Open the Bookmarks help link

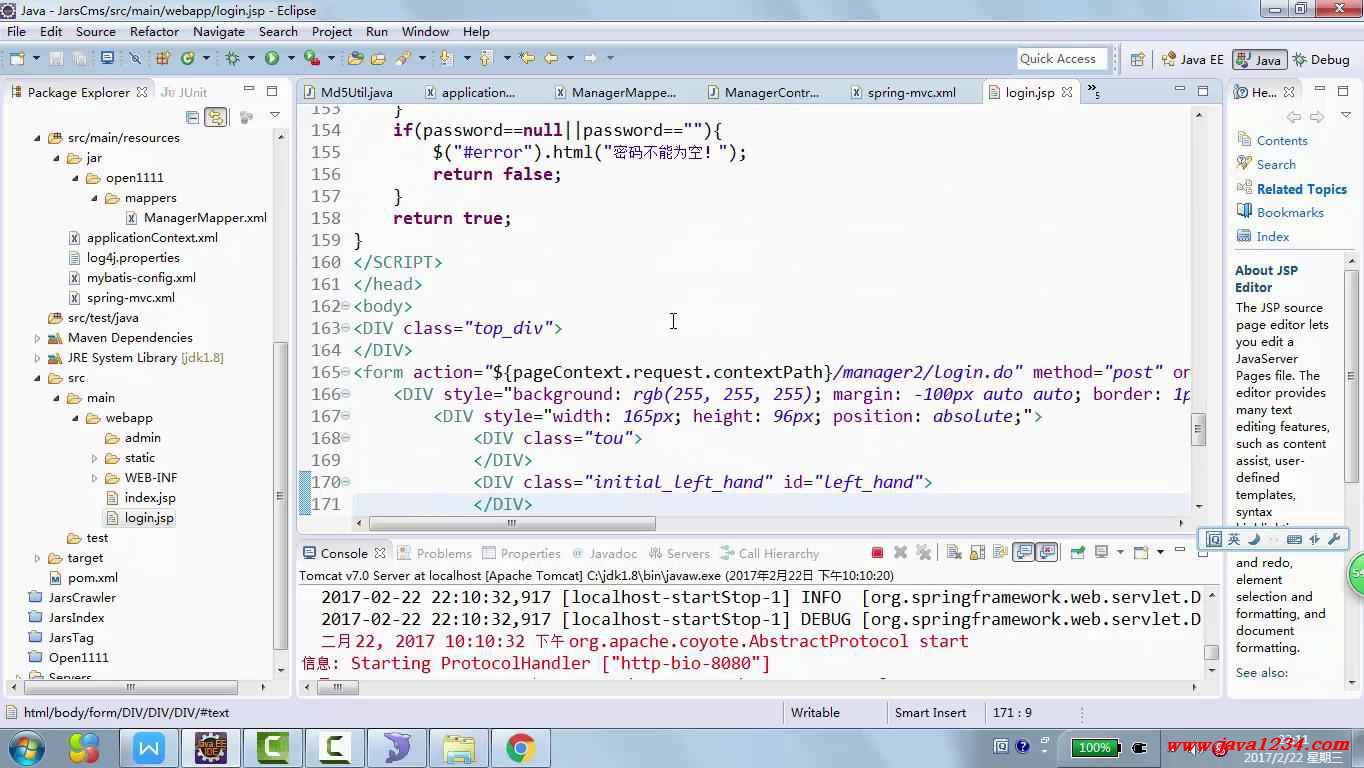click(1290, 212)
